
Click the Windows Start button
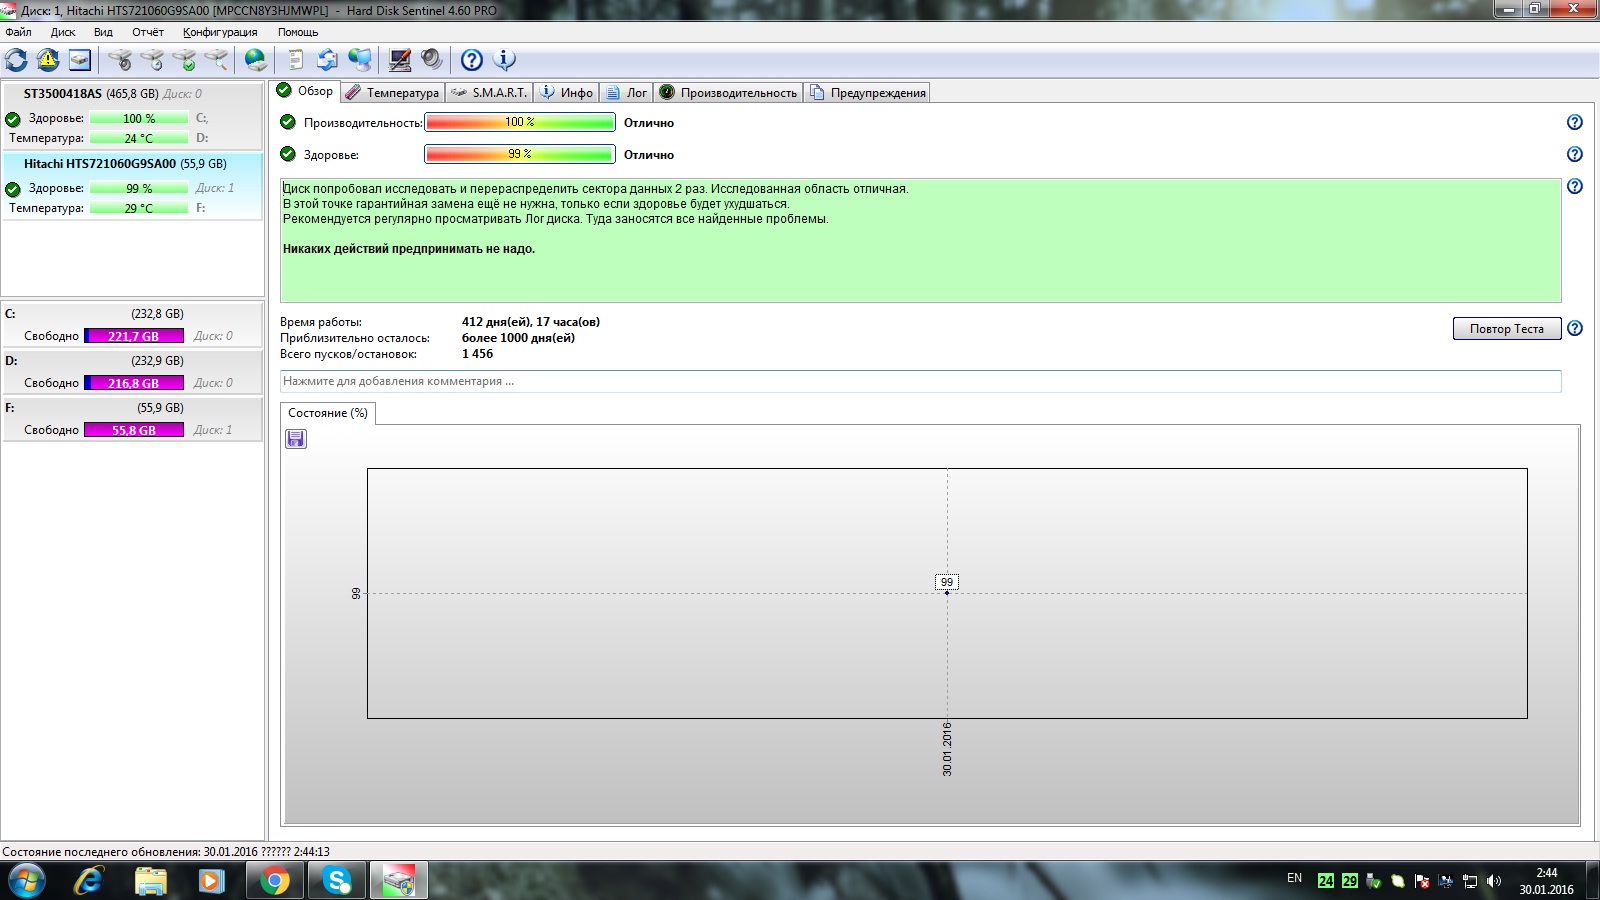(x=27, y=880)
